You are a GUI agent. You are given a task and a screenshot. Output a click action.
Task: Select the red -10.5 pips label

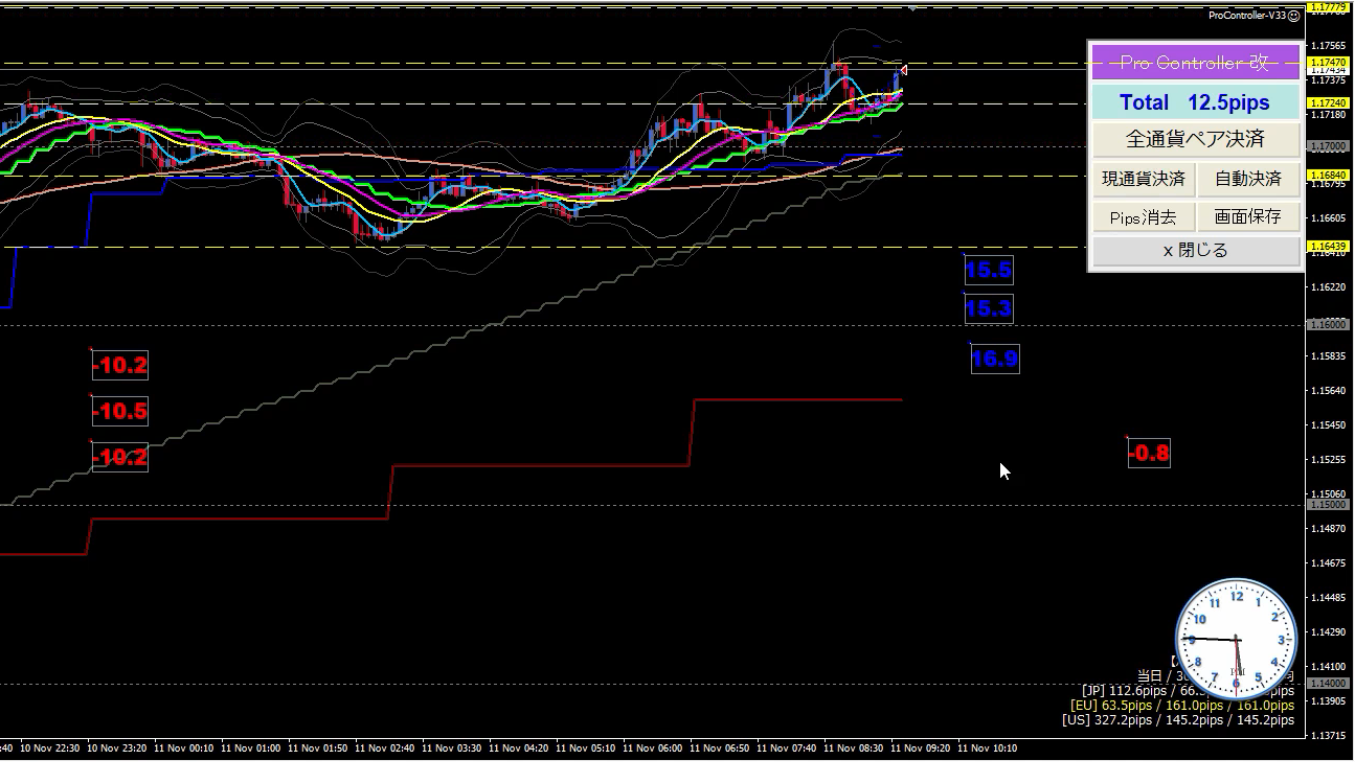click(x=120, y=411)
